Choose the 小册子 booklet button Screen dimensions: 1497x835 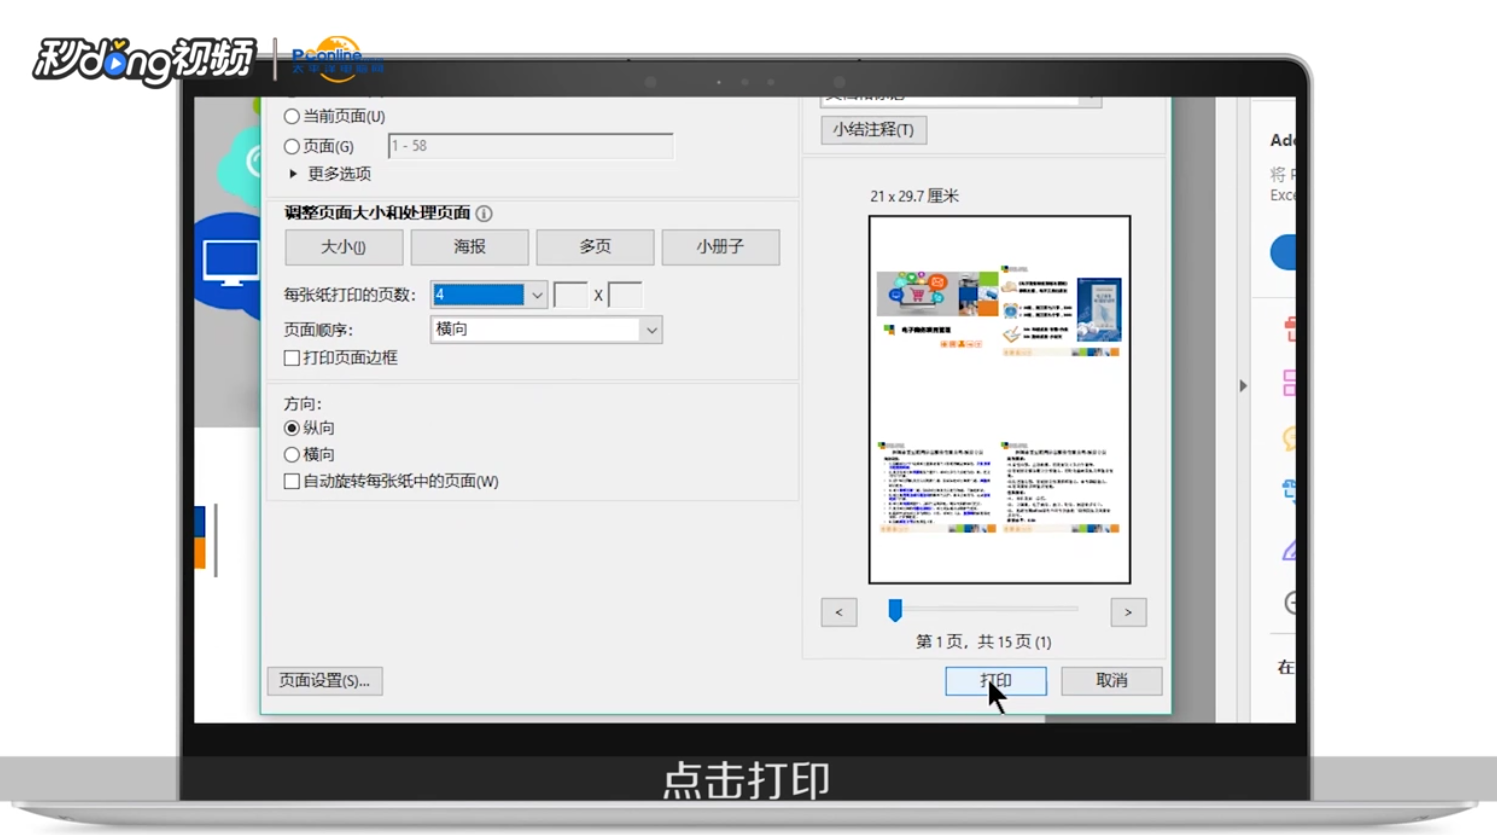coord(720,247)
